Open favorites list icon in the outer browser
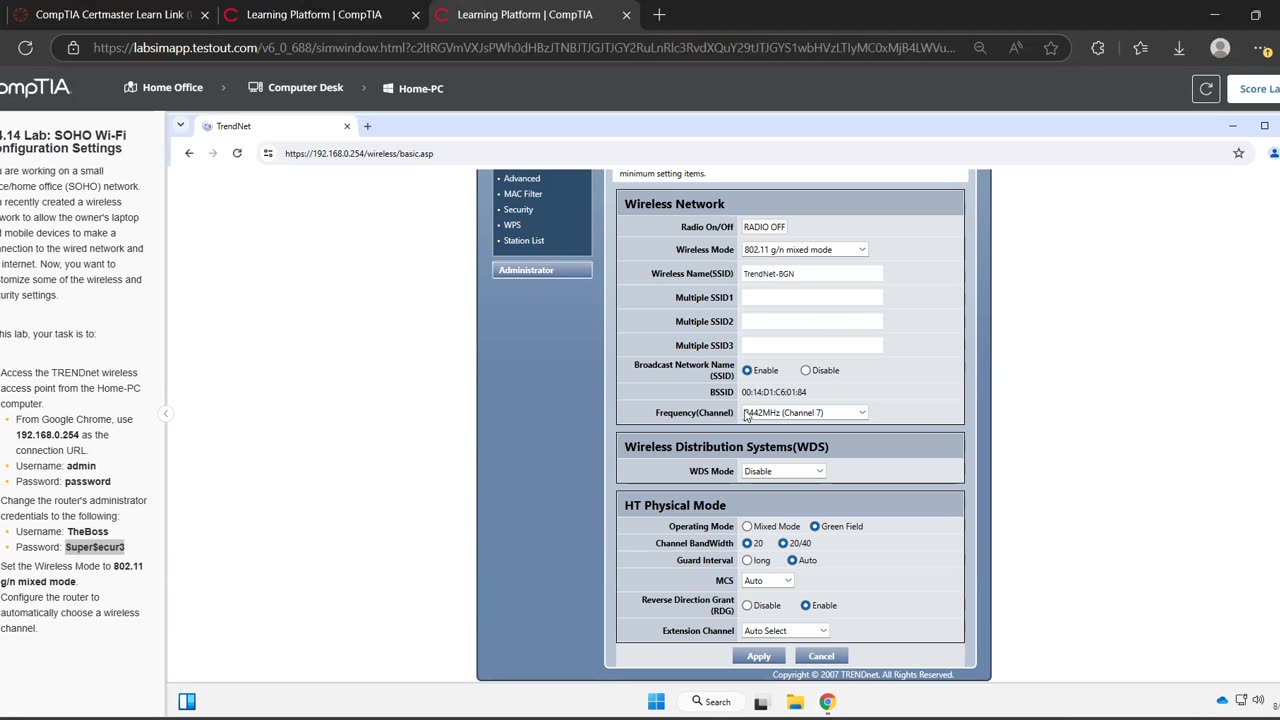Screen dimensions: 1280x720 [x=1141, y=48]
